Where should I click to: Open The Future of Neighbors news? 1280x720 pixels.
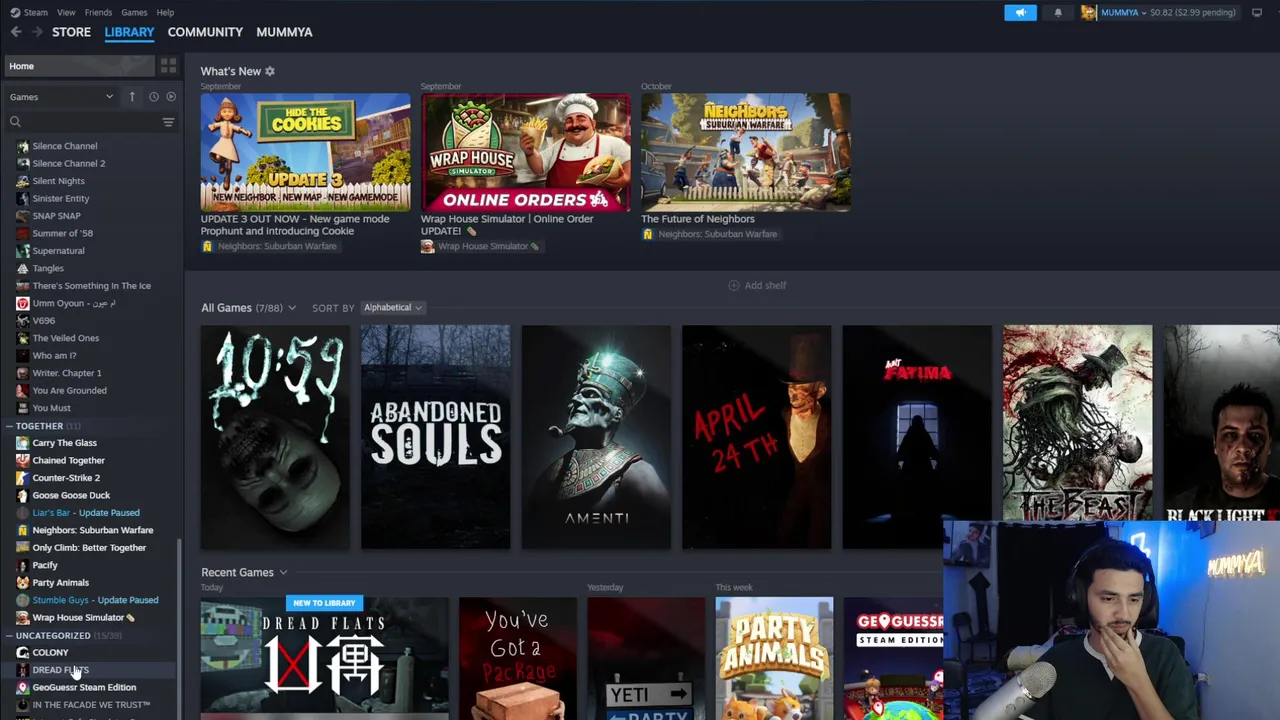pos(745,152)
